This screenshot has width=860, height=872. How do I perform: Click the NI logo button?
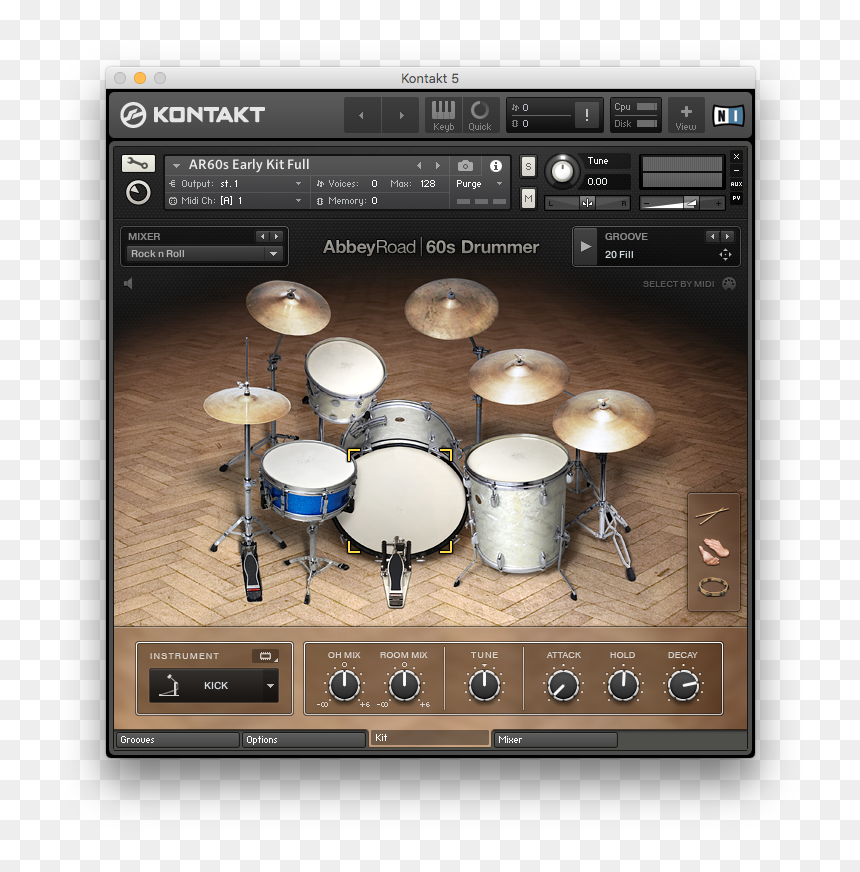click(728, 115)
